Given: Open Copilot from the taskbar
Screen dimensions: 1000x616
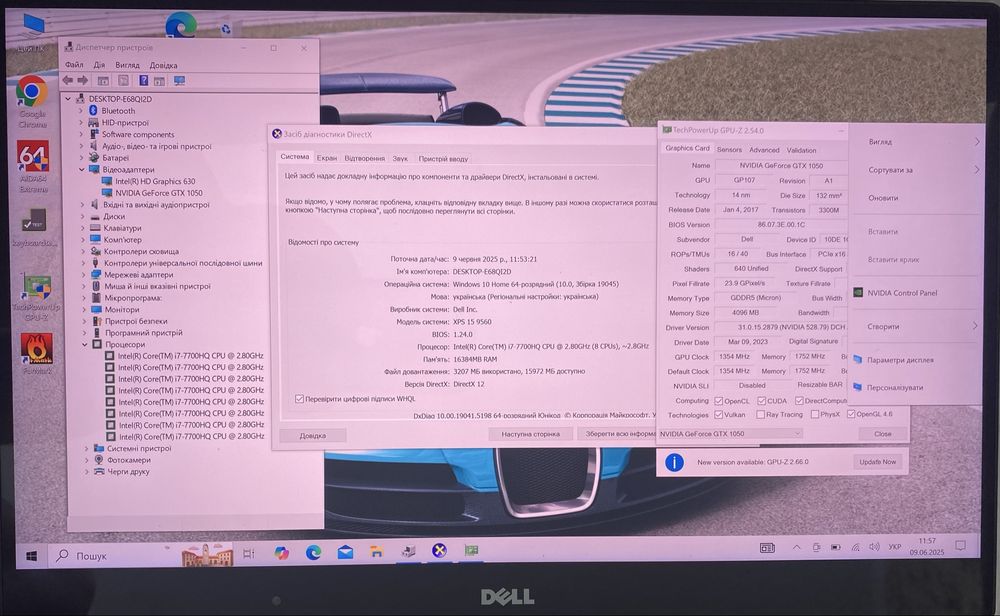Looking at the screenshot, I should (281, 553).
